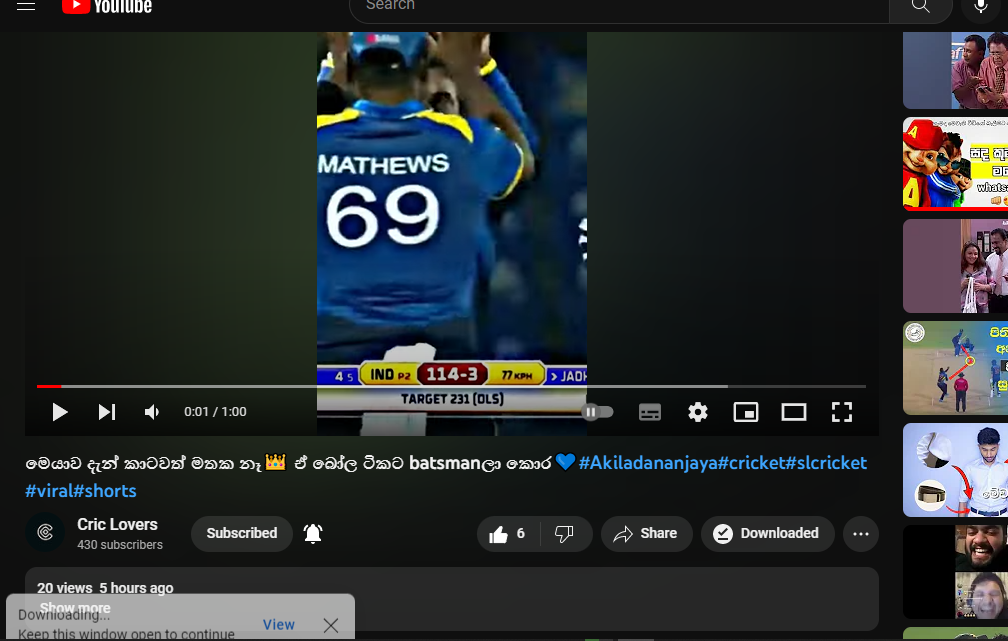Open the cricket pitch analysis recommended video
The width and height of the screenshot is (1008, 641).
tap(955, 368)
